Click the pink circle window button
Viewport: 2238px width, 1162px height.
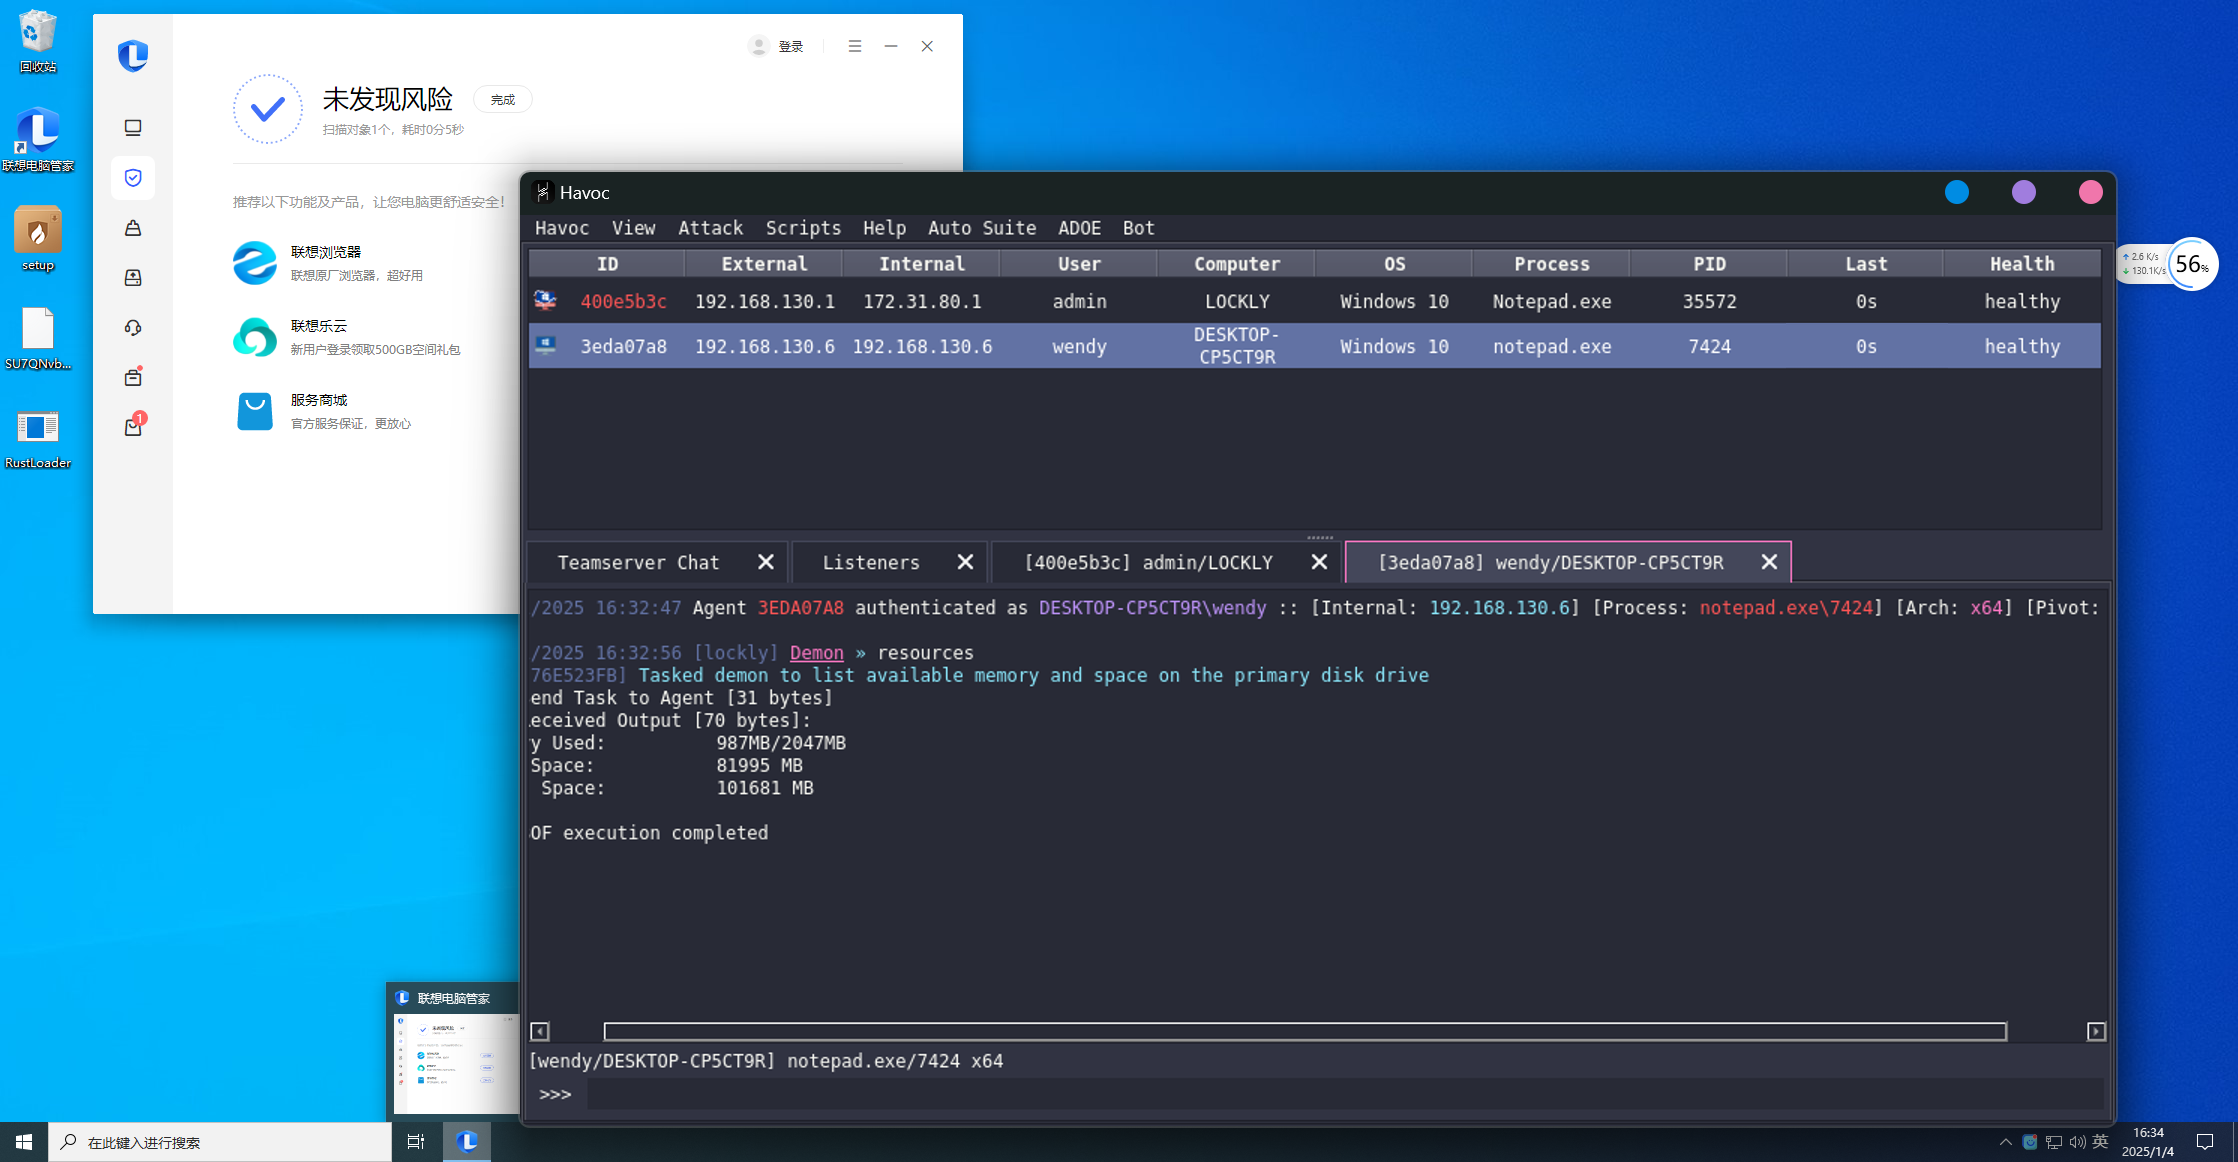pyautogui.click(x=2090, y=192)
